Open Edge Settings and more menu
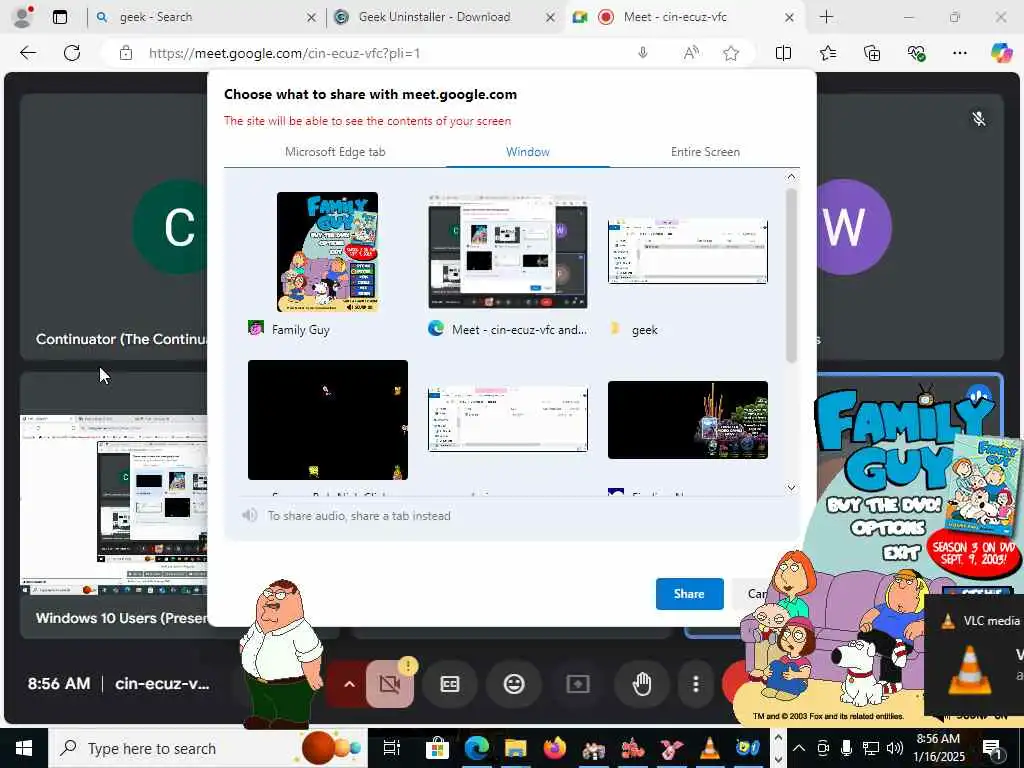This screenshot has width=1024, height=768. tap(959, 53)
